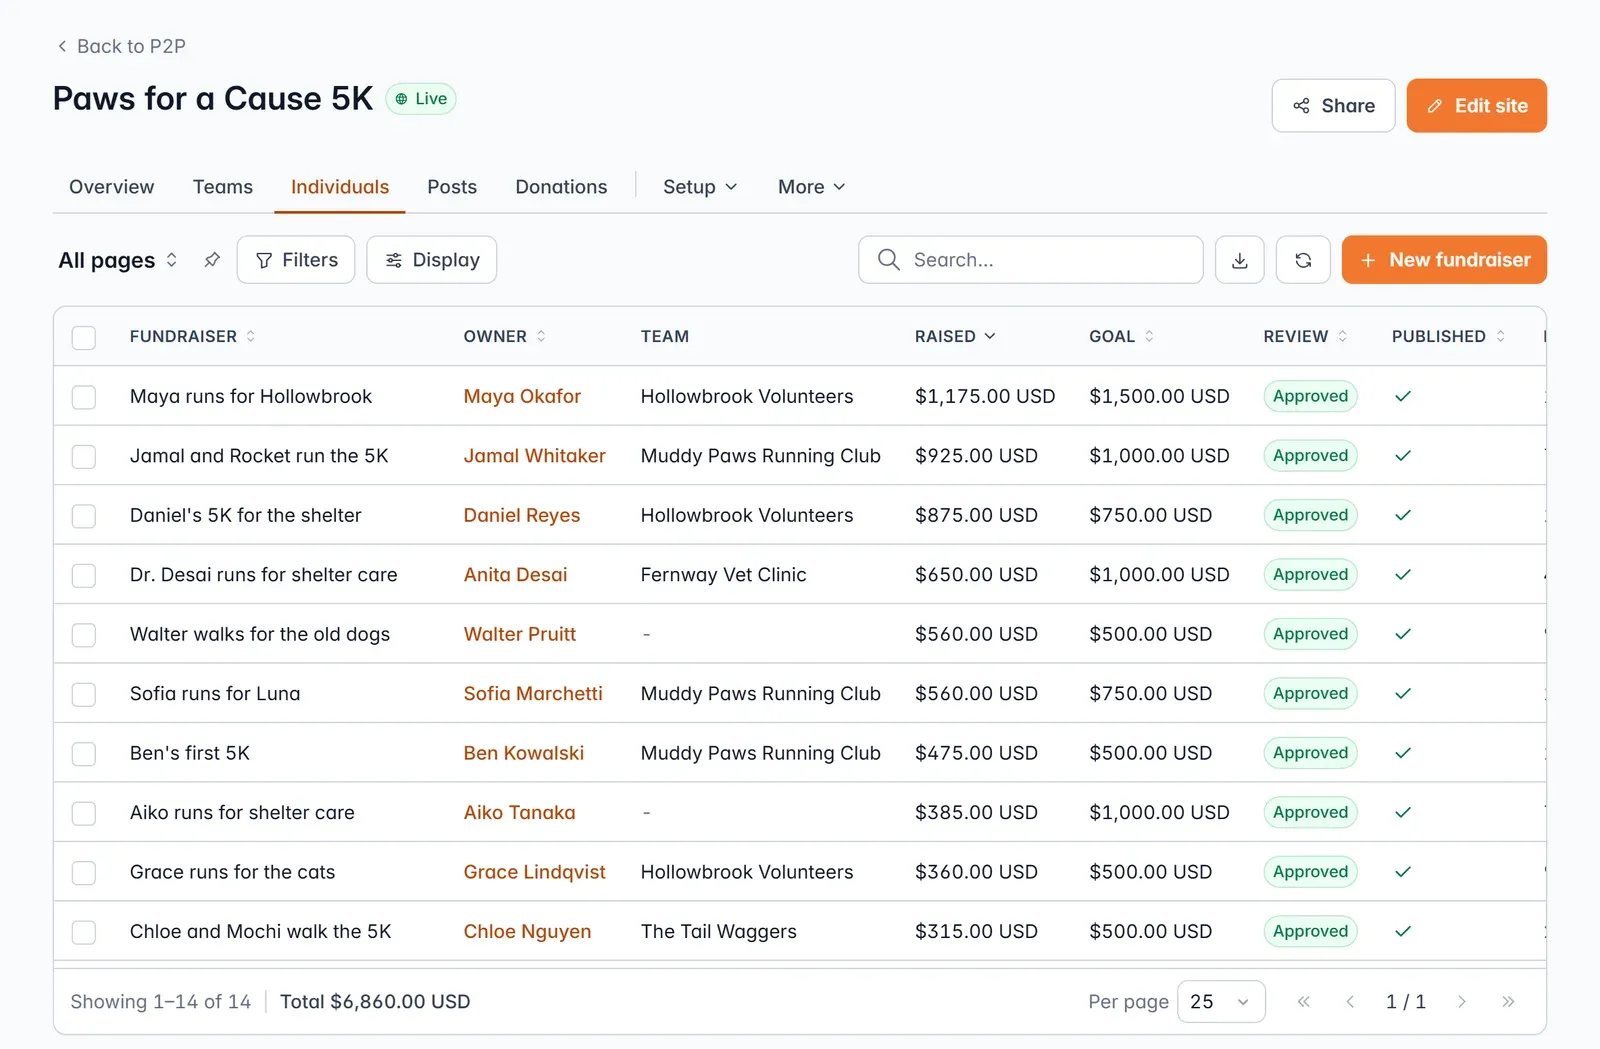Click the pin icon beside All pages
The height and width of the screenshot is (1049, 1600).
point(212,260)
